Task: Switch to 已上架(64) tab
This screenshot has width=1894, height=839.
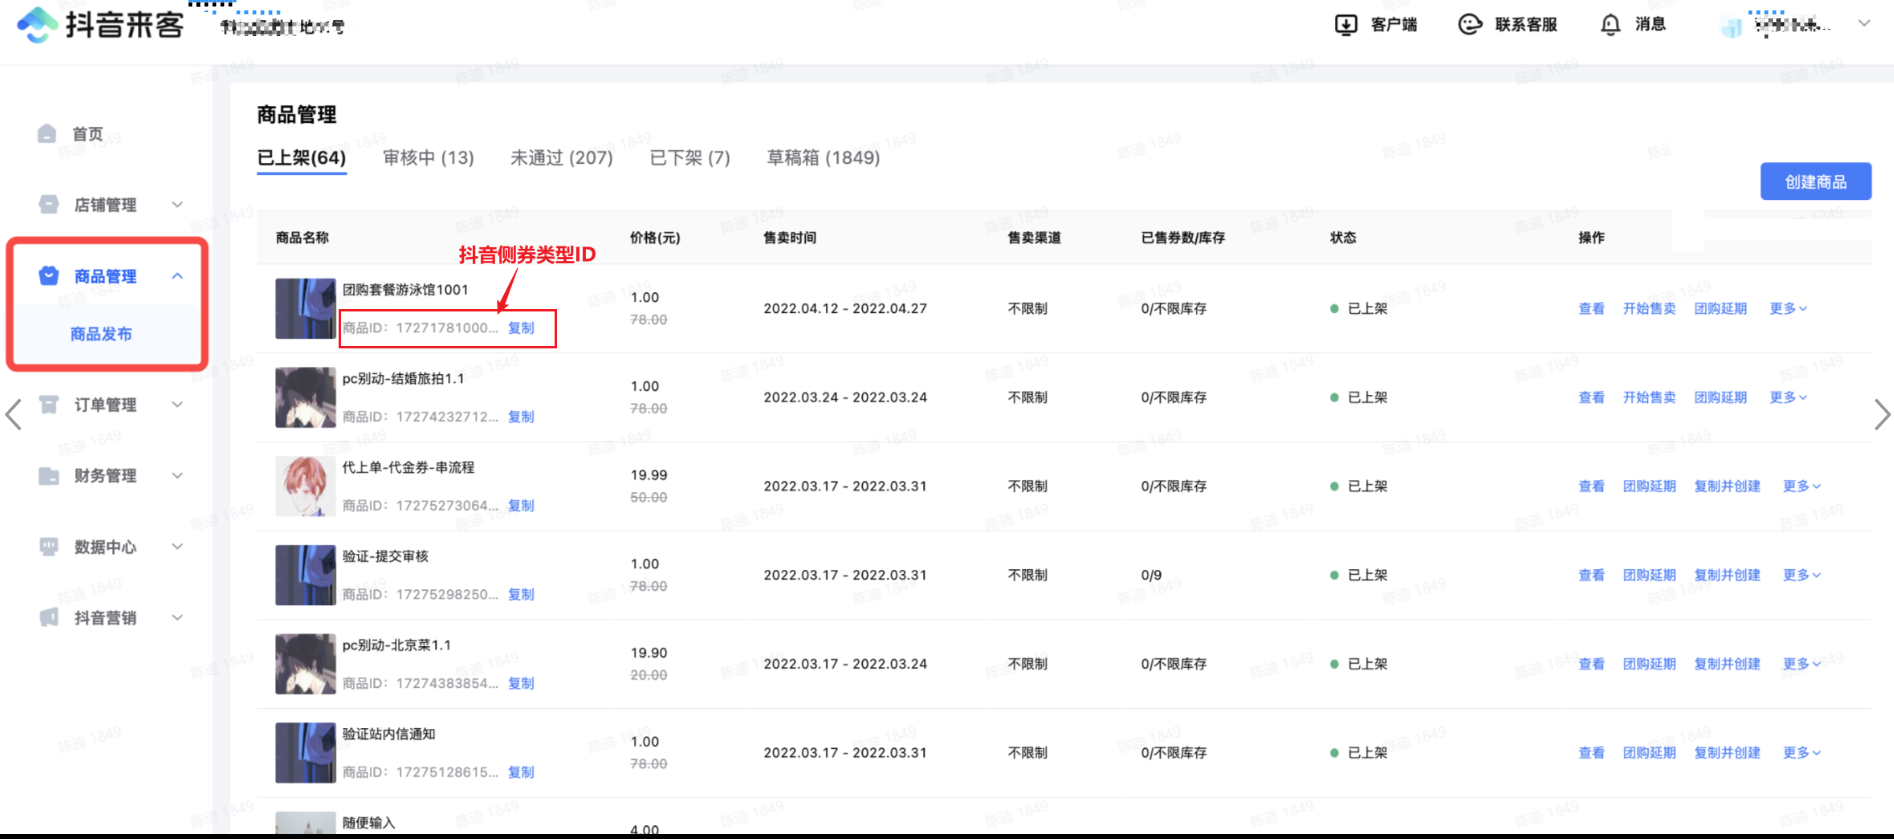Action: click(x=301, y=158)
